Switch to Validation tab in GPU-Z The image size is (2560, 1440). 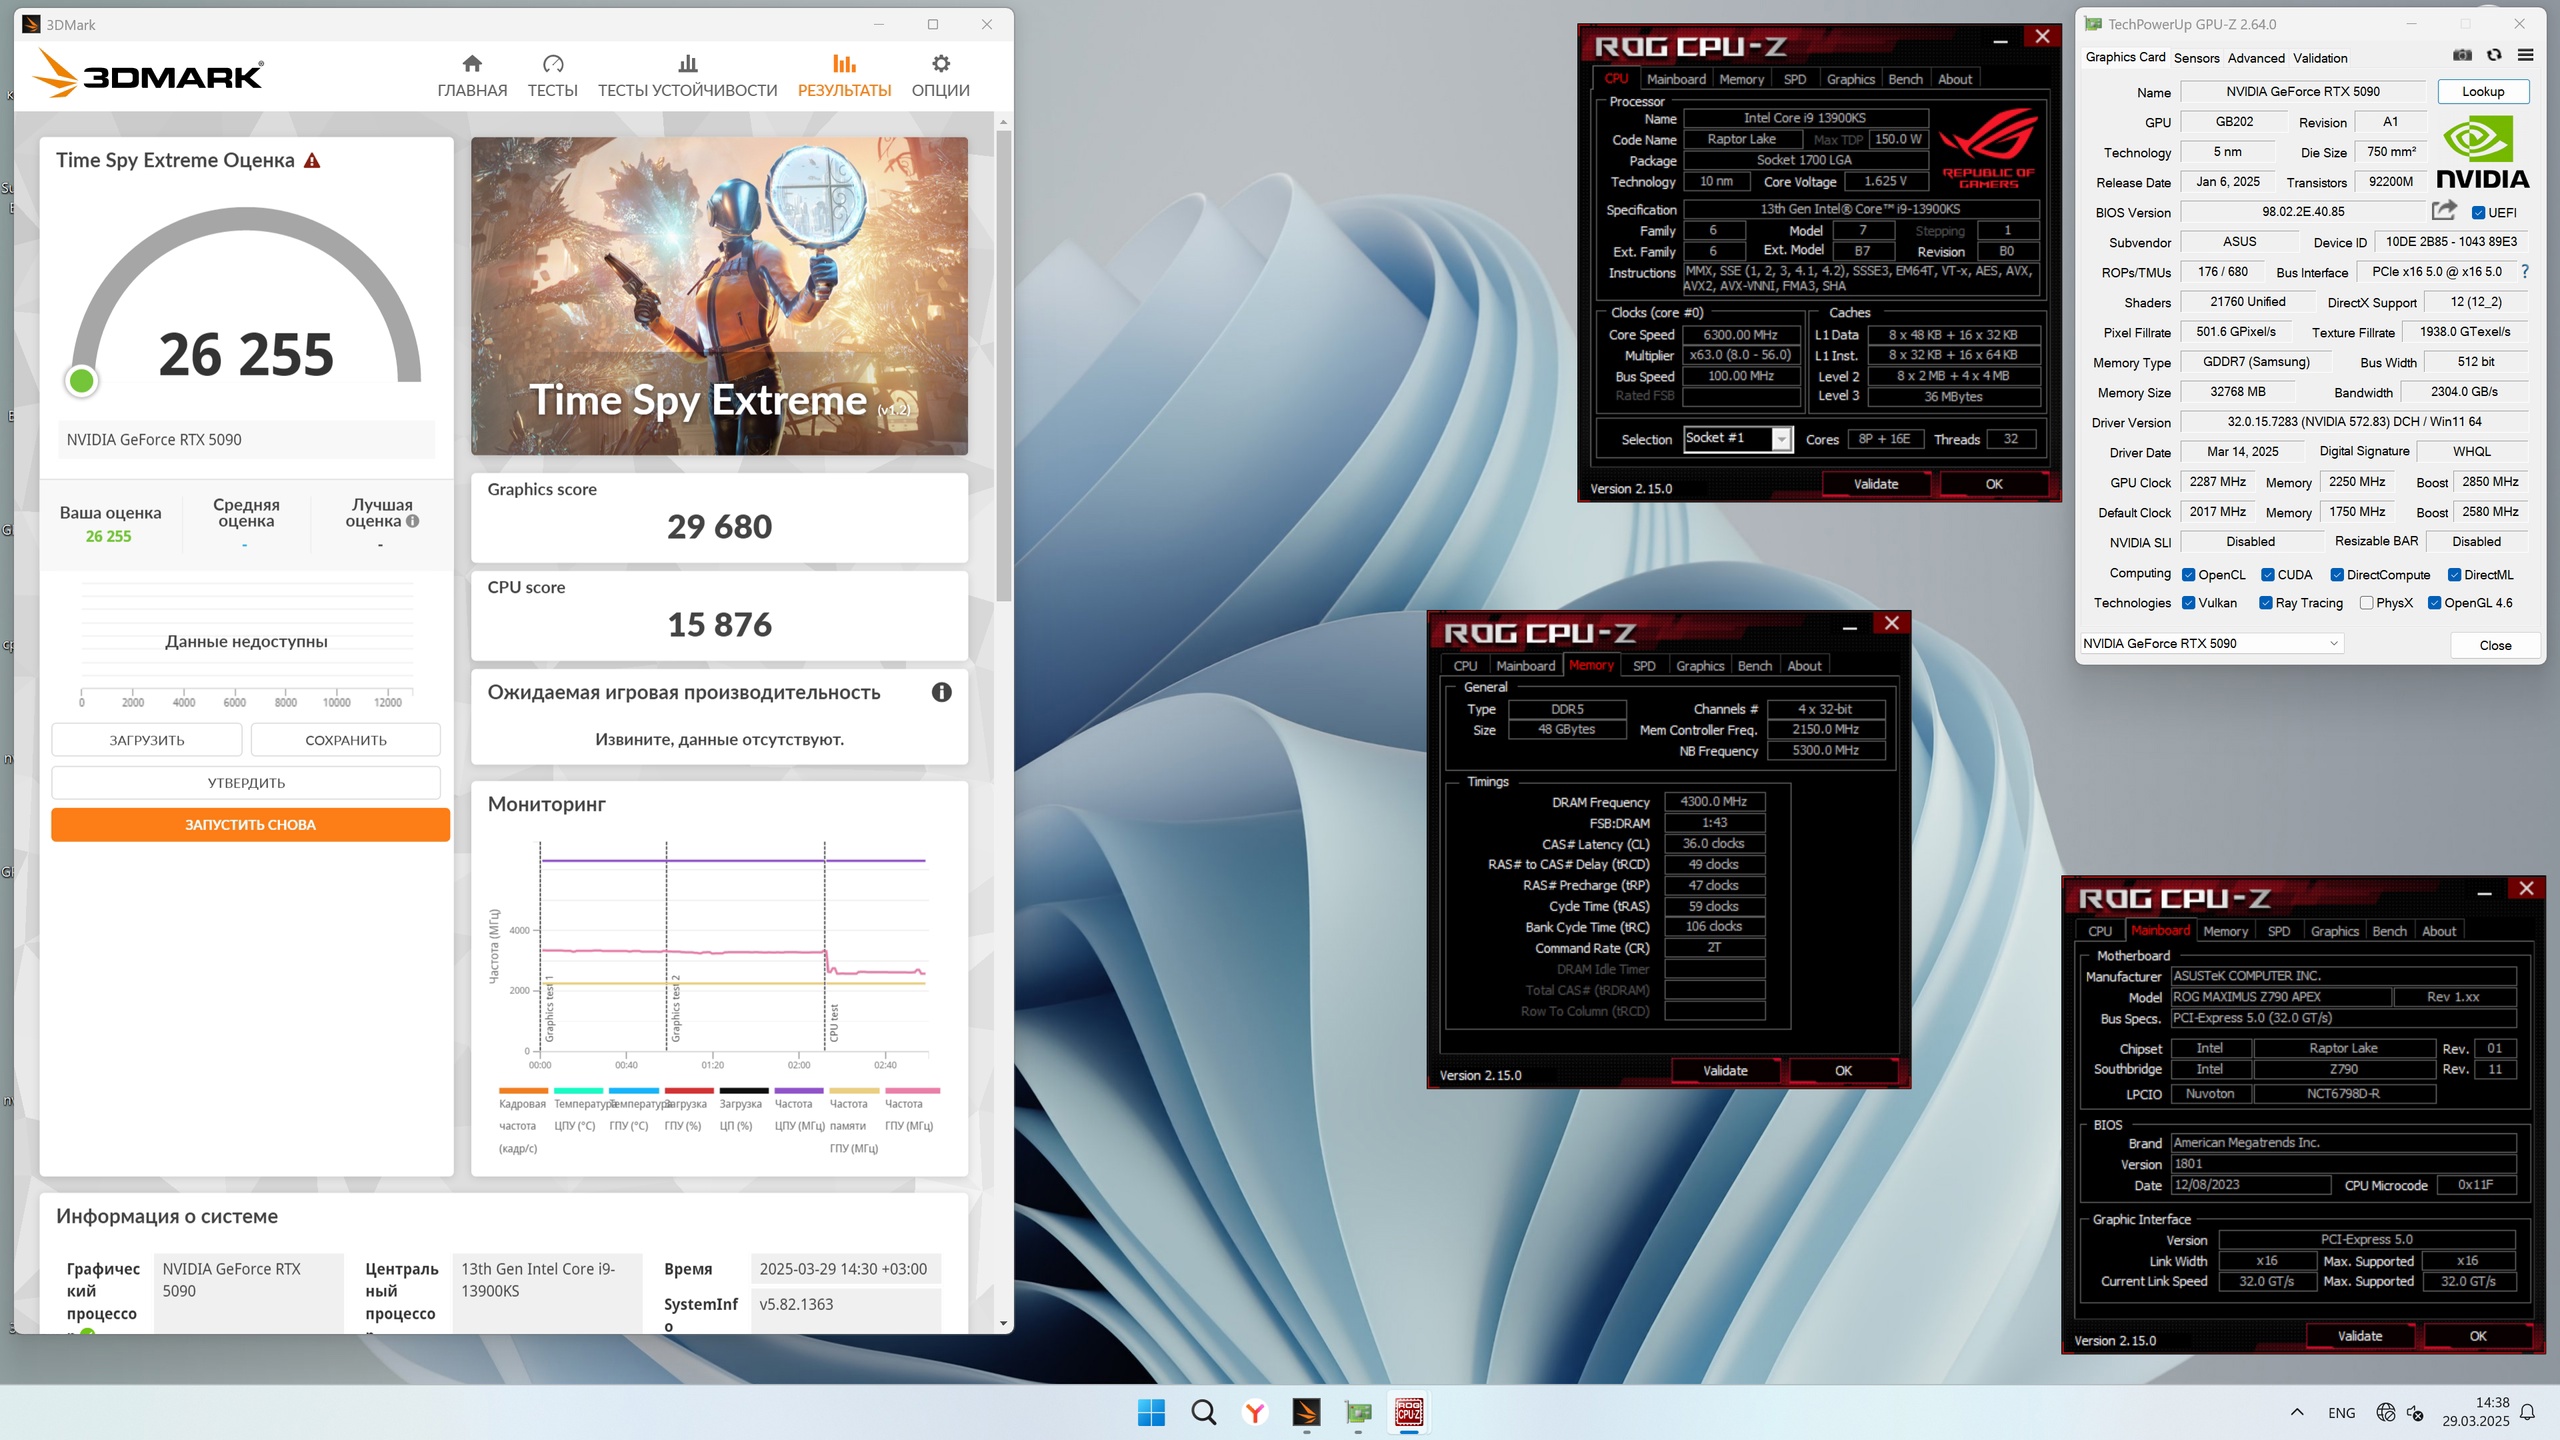pyautogui.click(x=2320, y=58)
